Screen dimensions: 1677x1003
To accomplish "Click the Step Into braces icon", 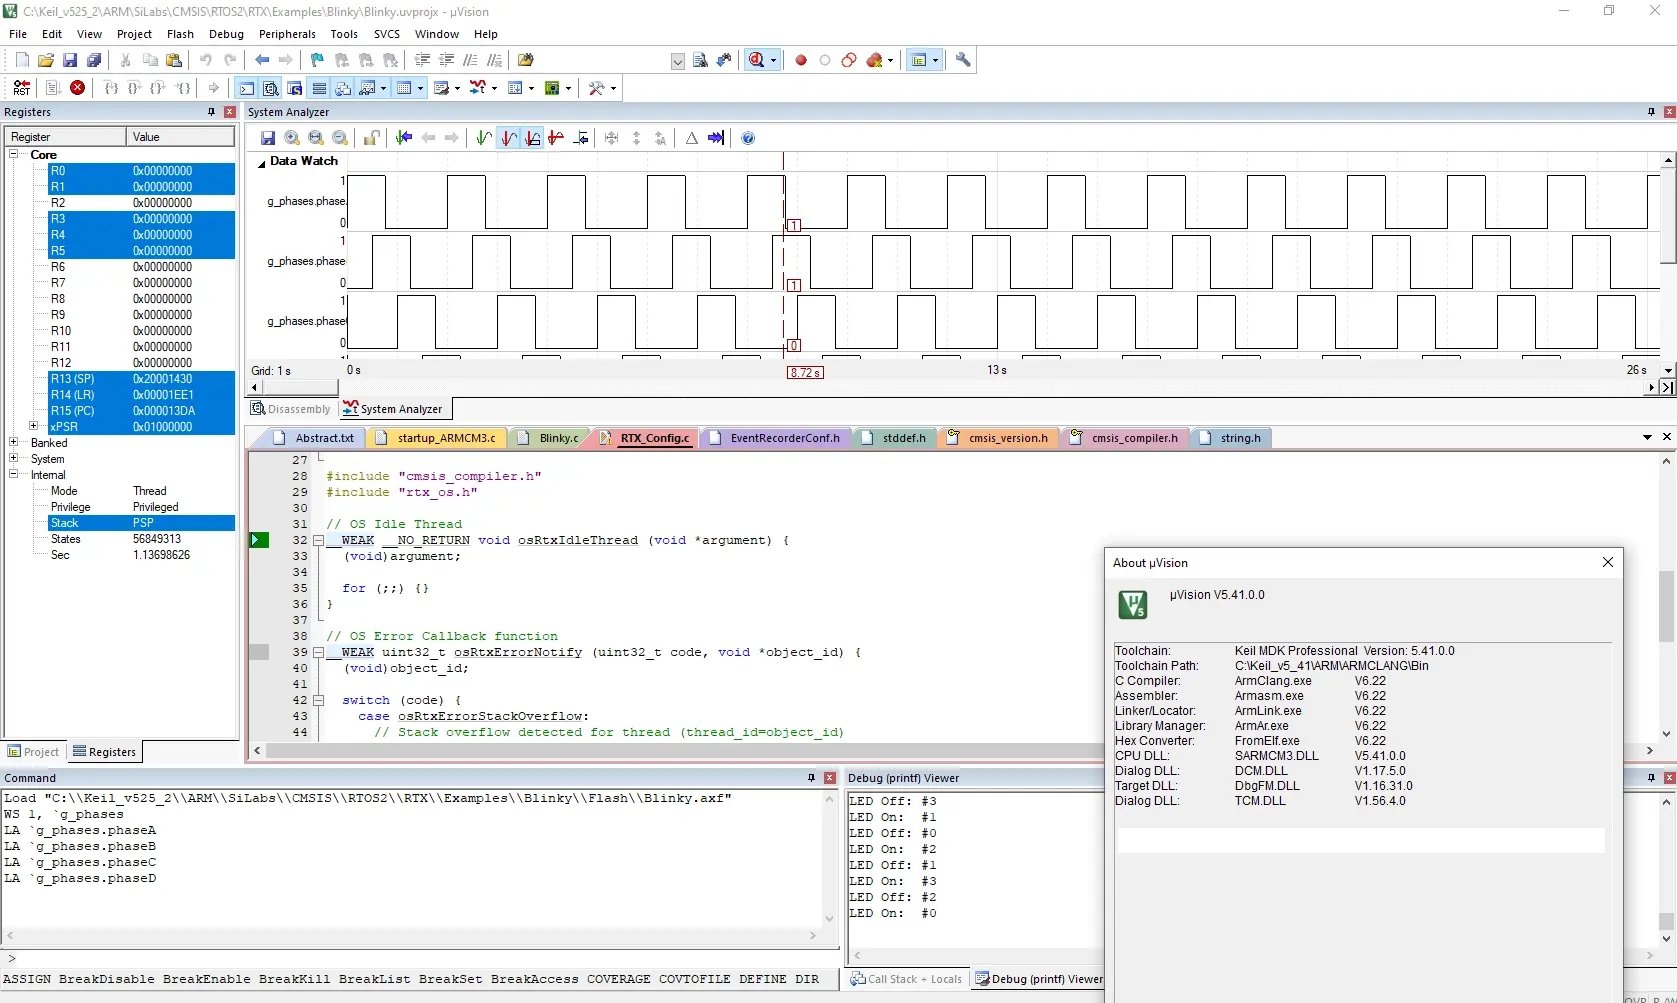I will [x=111, y=88].
